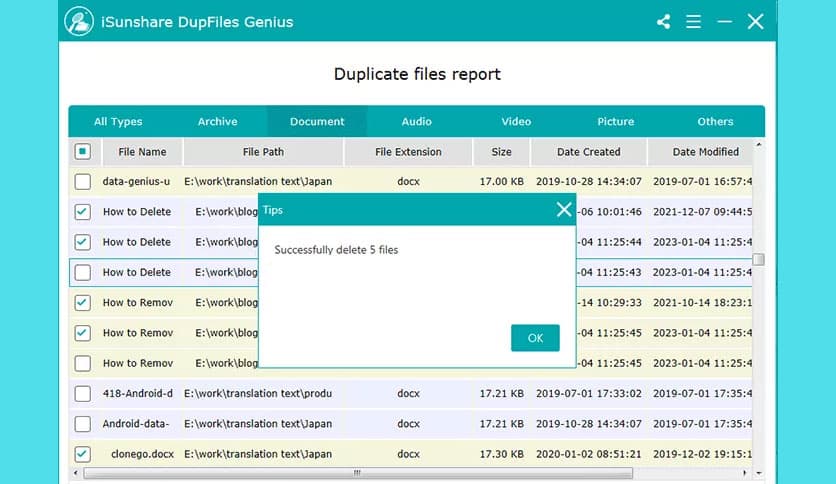Select the data-genius-u file name cell
Viewport: 836px width, 484px height.
pyautogui.click(x=136, y=182)
